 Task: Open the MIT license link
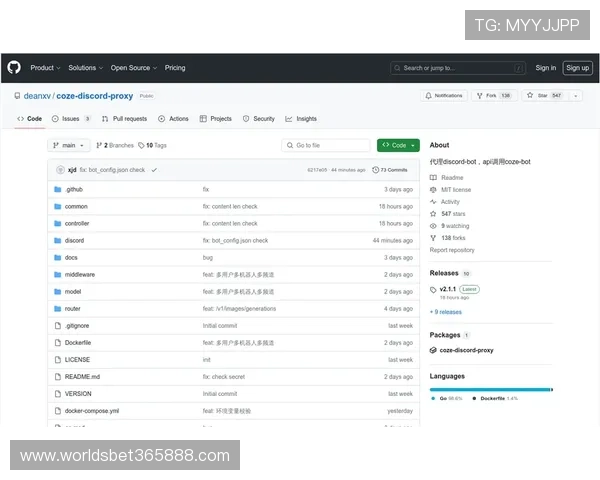click(450, 190)
